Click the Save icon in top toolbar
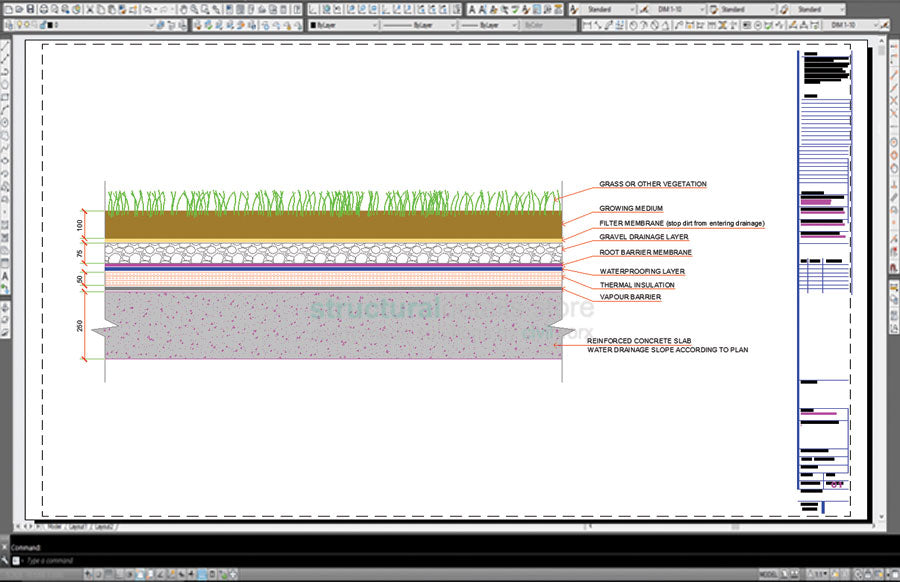The width and height of the screenshot is (900, 582). [31, 9]
